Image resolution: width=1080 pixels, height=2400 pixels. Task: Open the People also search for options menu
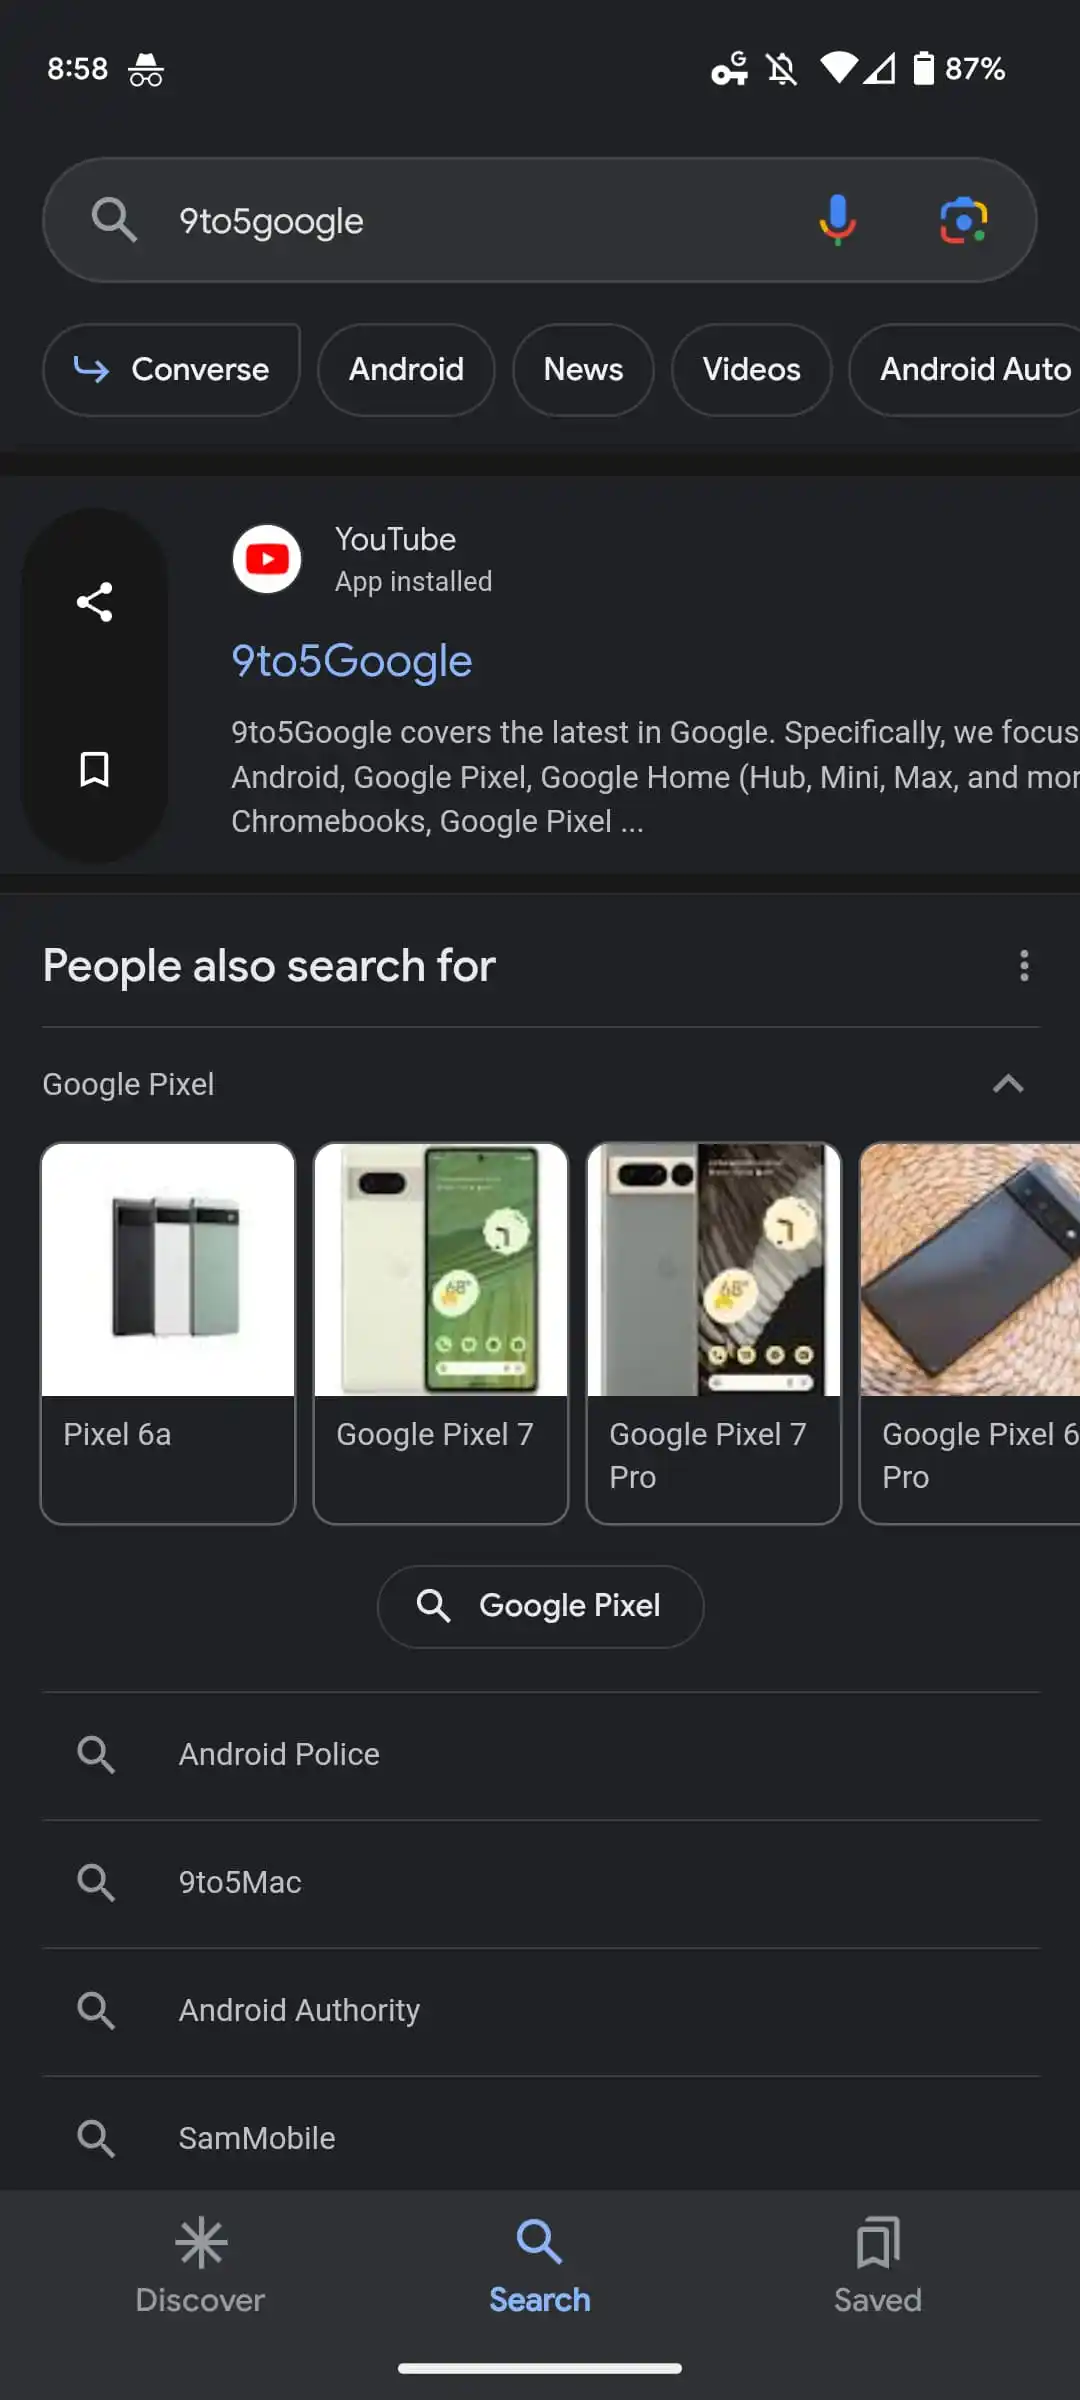point(1024,965)
